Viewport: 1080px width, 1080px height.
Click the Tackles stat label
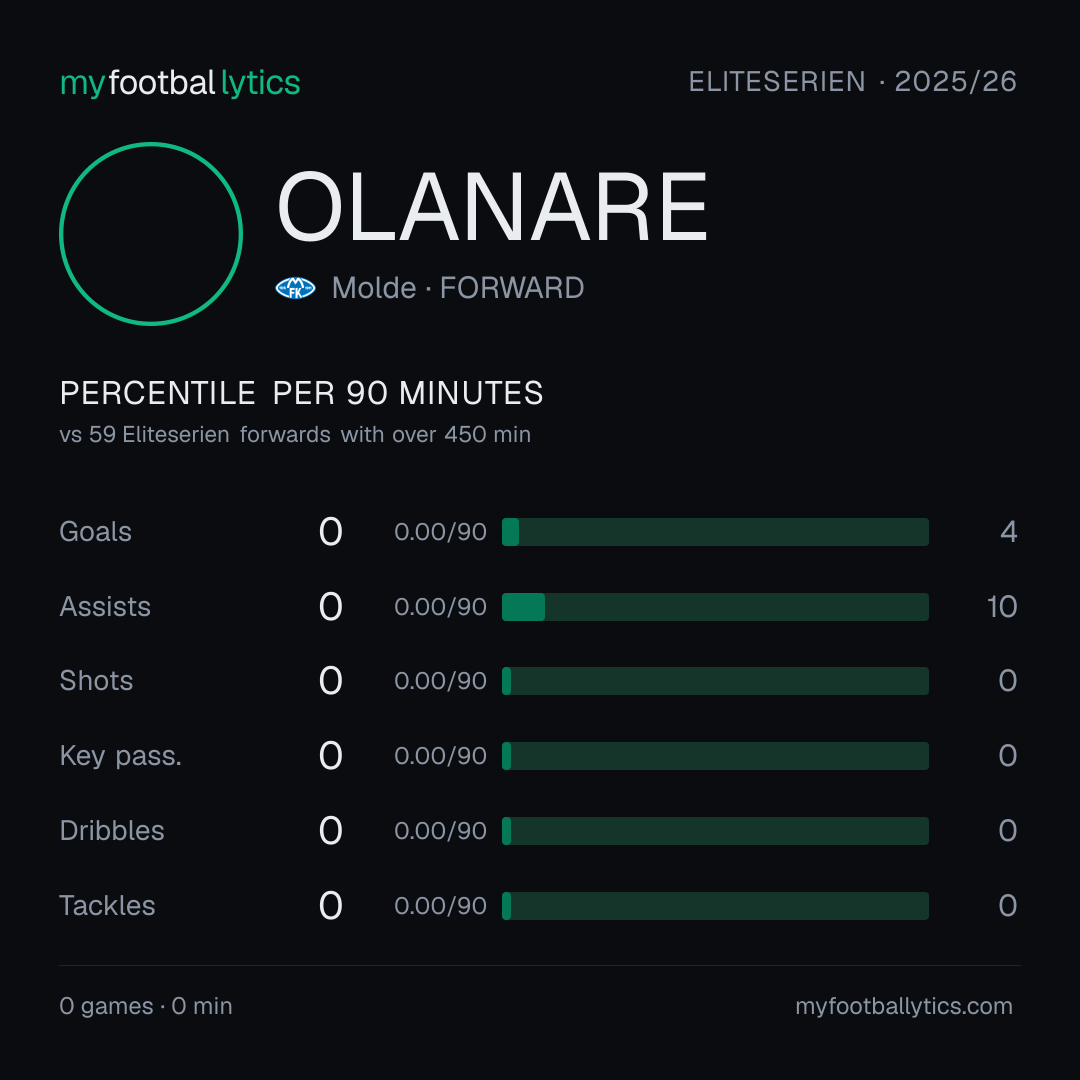click(107, 906)
